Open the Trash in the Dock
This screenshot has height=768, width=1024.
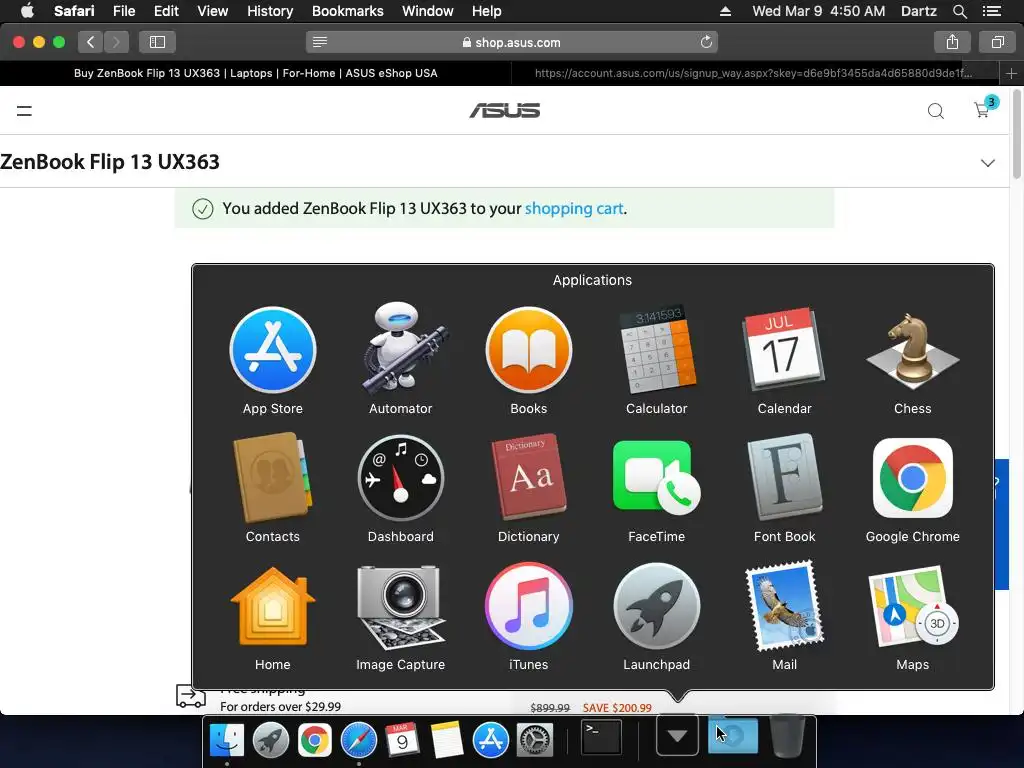pos(786,737)
